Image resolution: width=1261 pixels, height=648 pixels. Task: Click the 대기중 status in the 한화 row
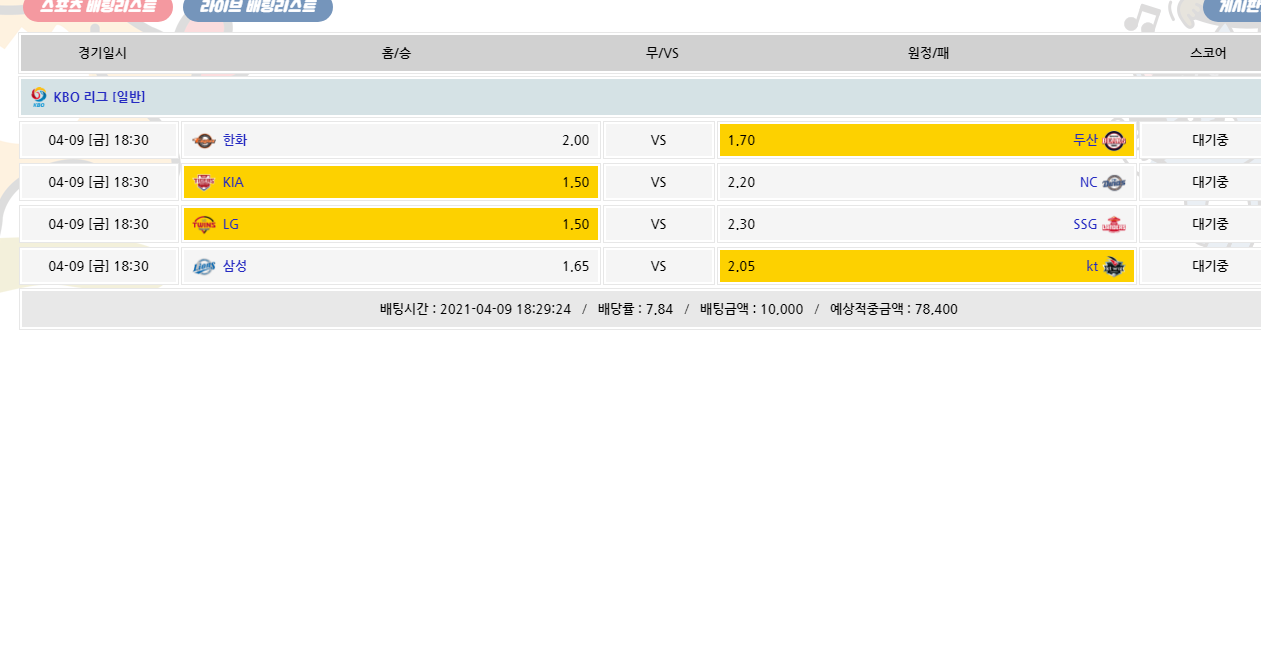tap(1209, 140)
